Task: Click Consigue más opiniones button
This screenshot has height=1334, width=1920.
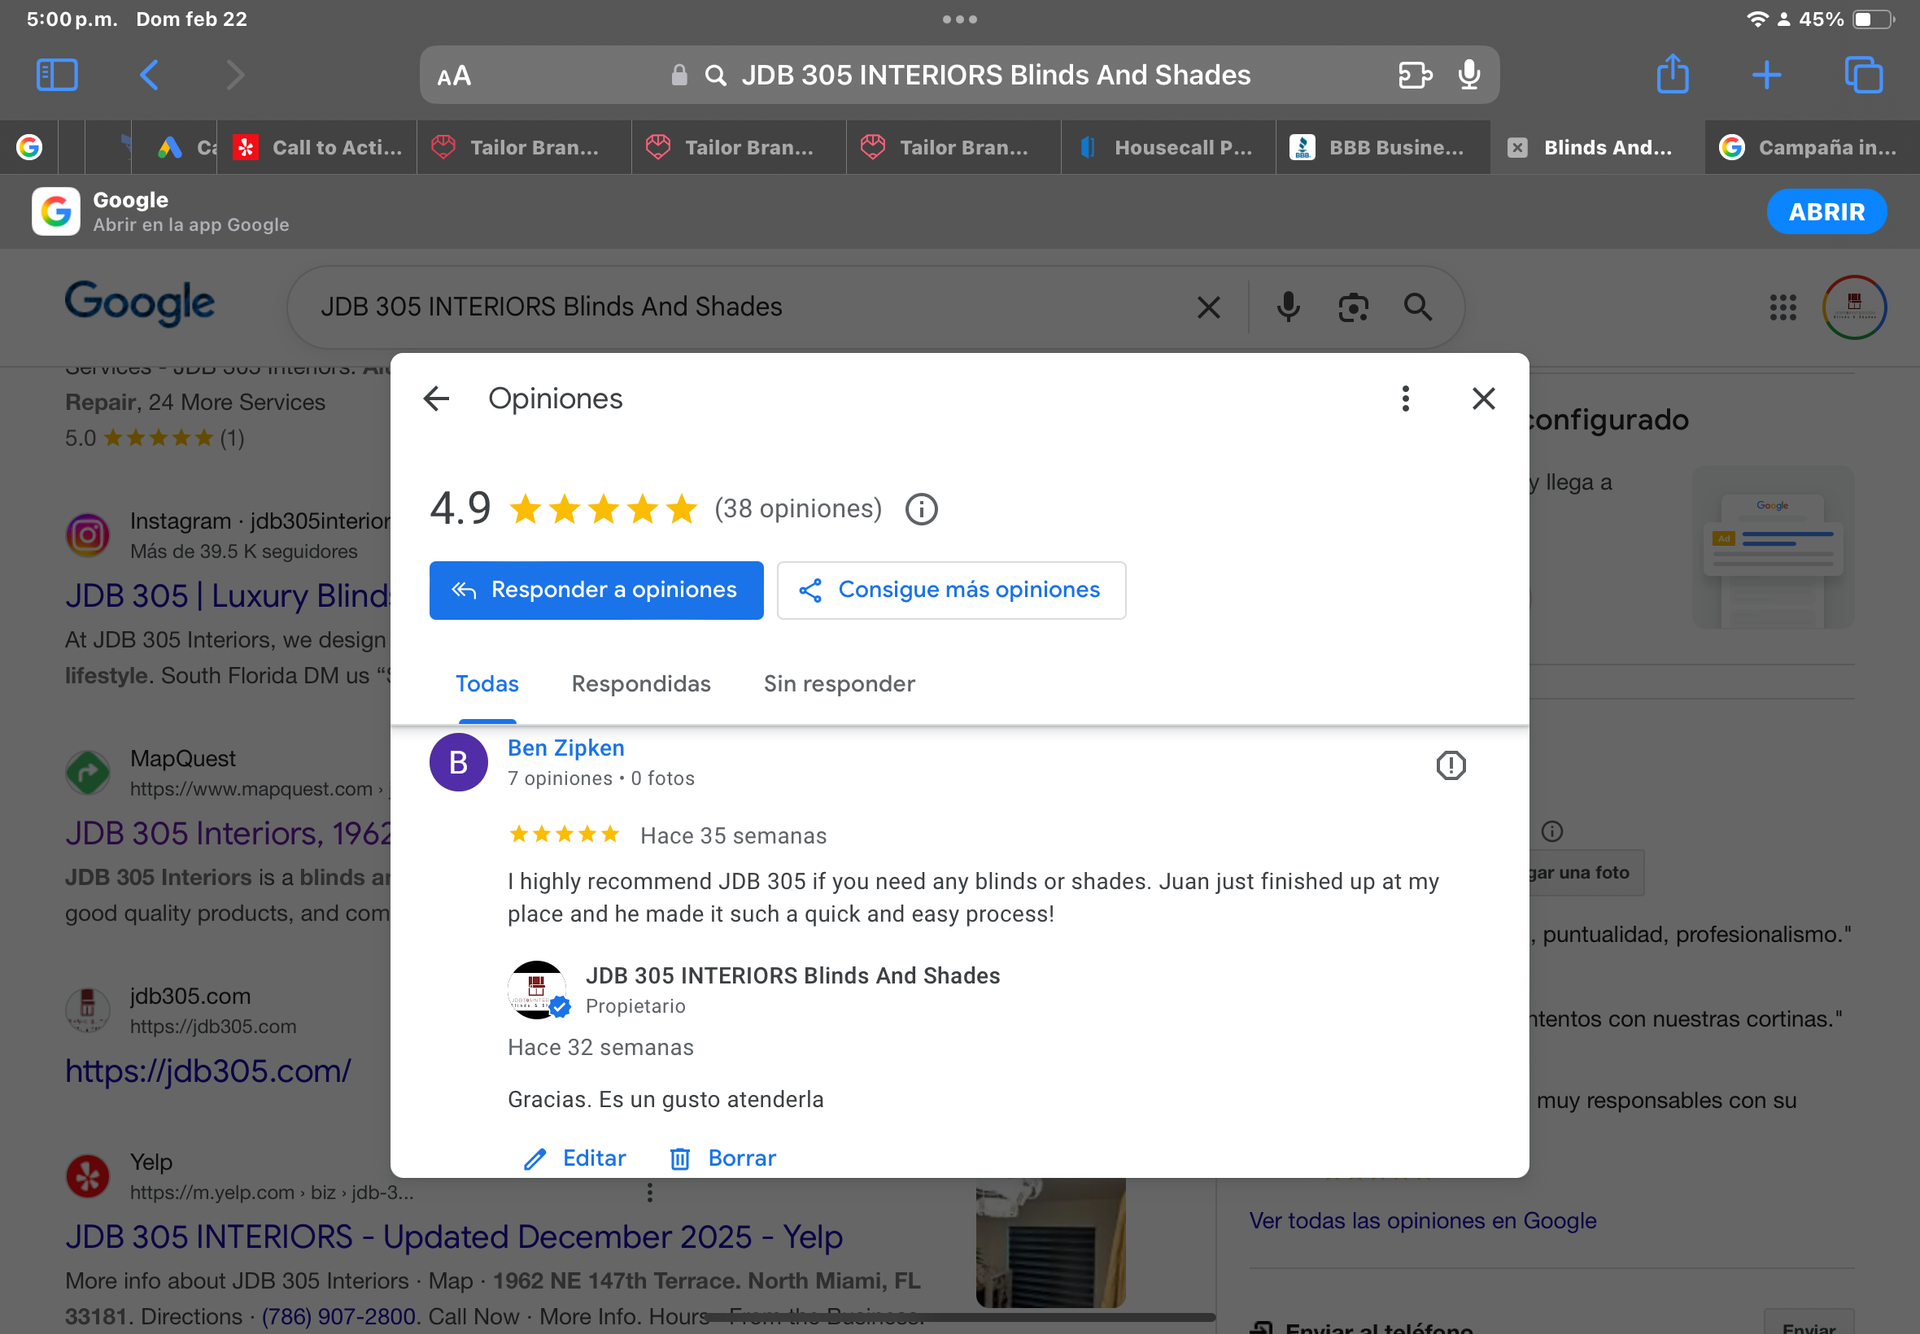Action: pyautogui.click(x=951, y=590)
